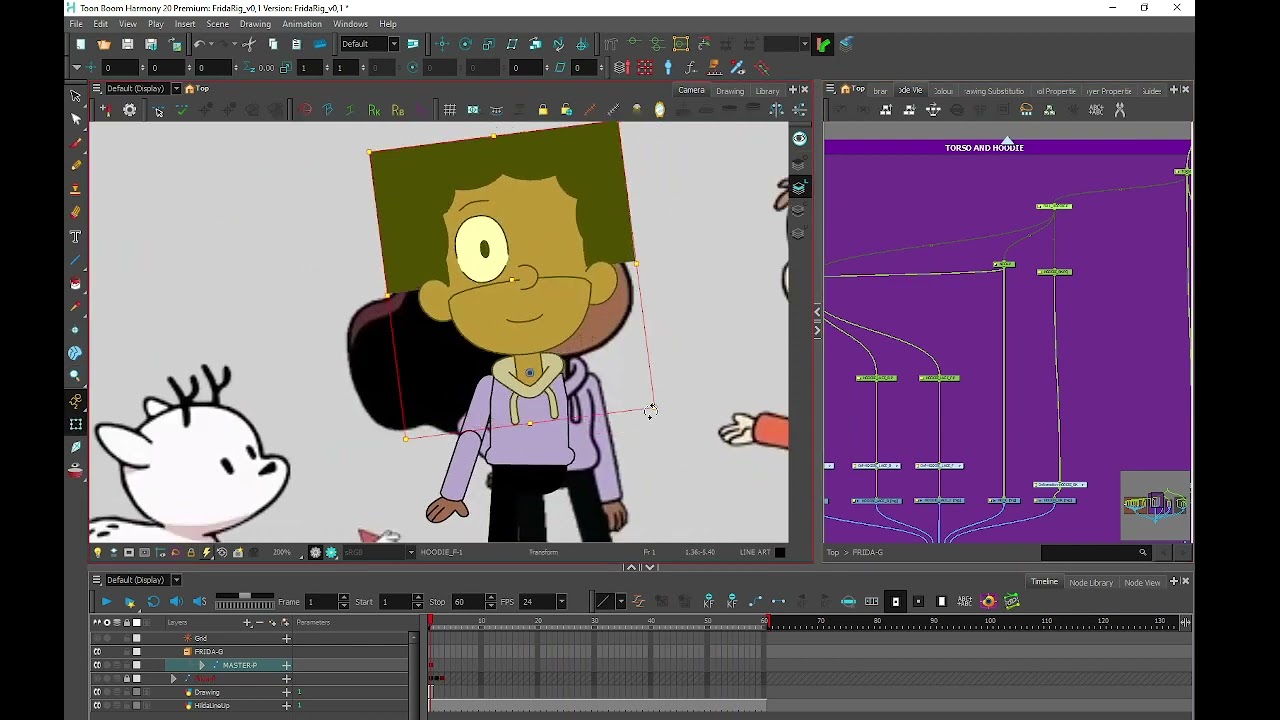This screenshot has height=720, width=1280.
Task: Click the Cut scissors icon
Action: coord(249,44)
